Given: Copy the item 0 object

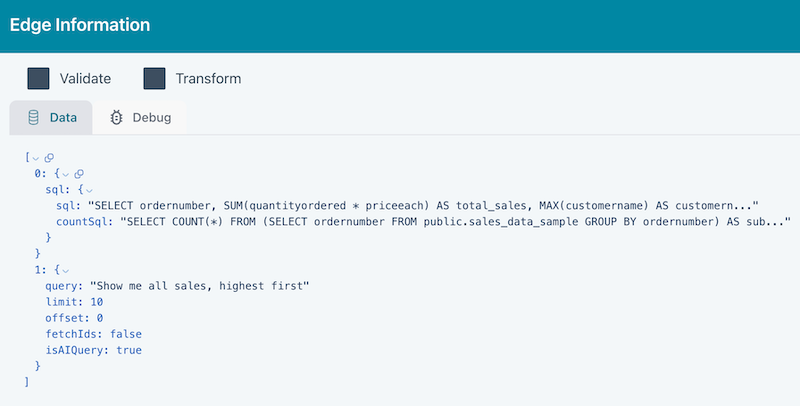Looking at the screenshot, I should point(80,174).
